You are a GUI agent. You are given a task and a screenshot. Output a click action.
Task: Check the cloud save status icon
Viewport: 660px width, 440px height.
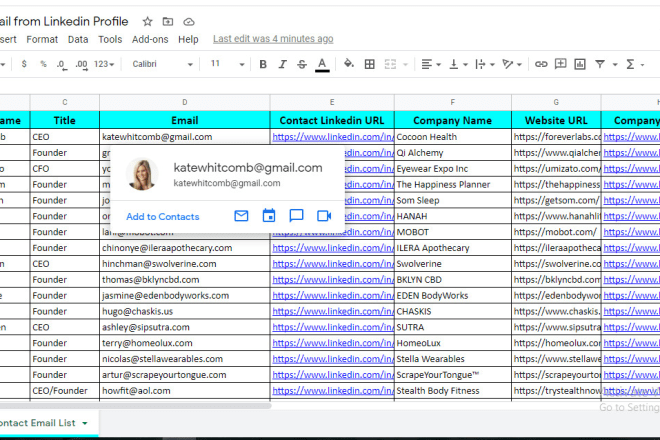click(189, 21)
